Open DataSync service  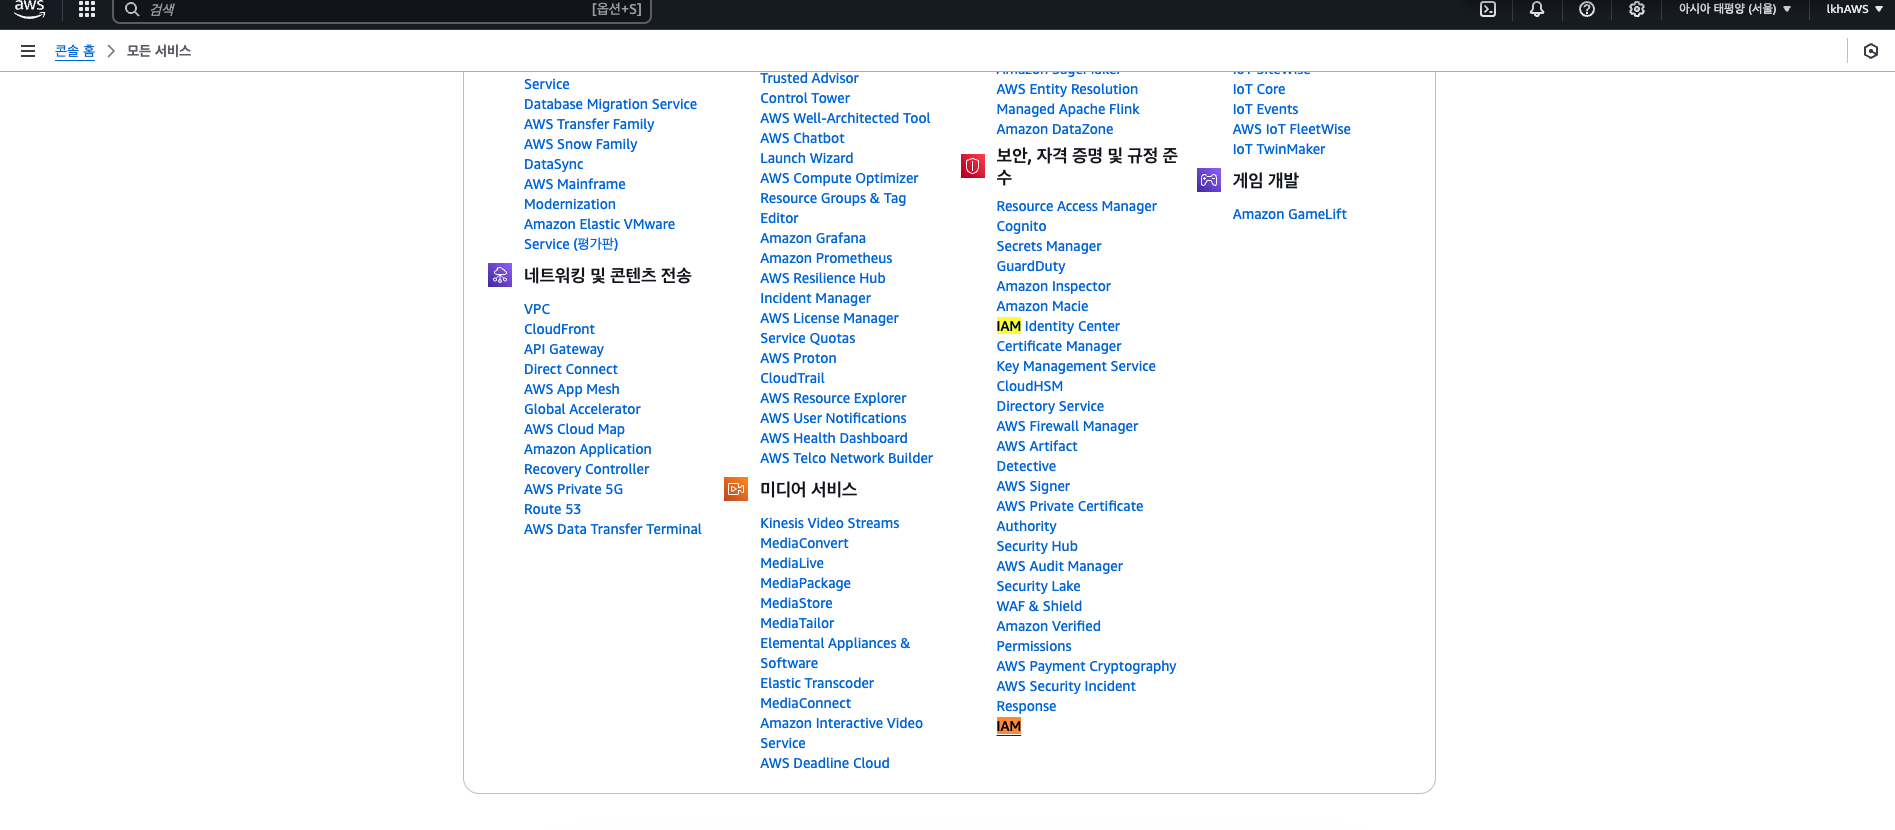(554, 164)
